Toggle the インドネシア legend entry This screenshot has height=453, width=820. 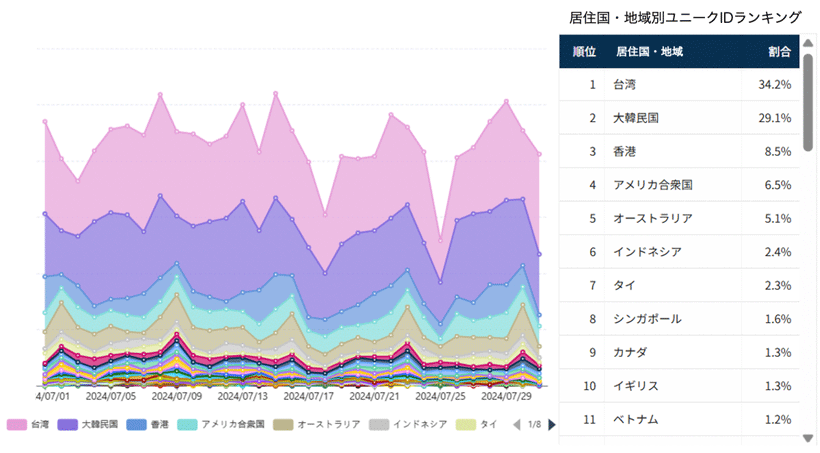pos(408,424)
